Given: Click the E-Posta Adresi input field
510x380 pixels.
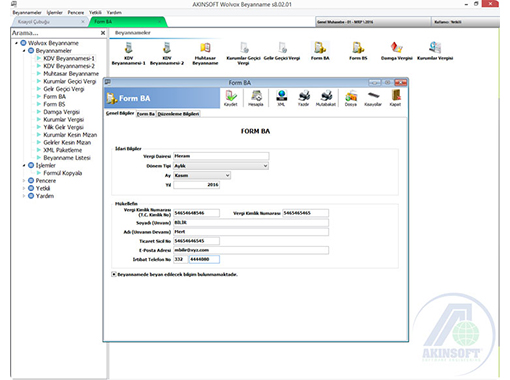Looking at the screenshot, I should click(251, 250).
